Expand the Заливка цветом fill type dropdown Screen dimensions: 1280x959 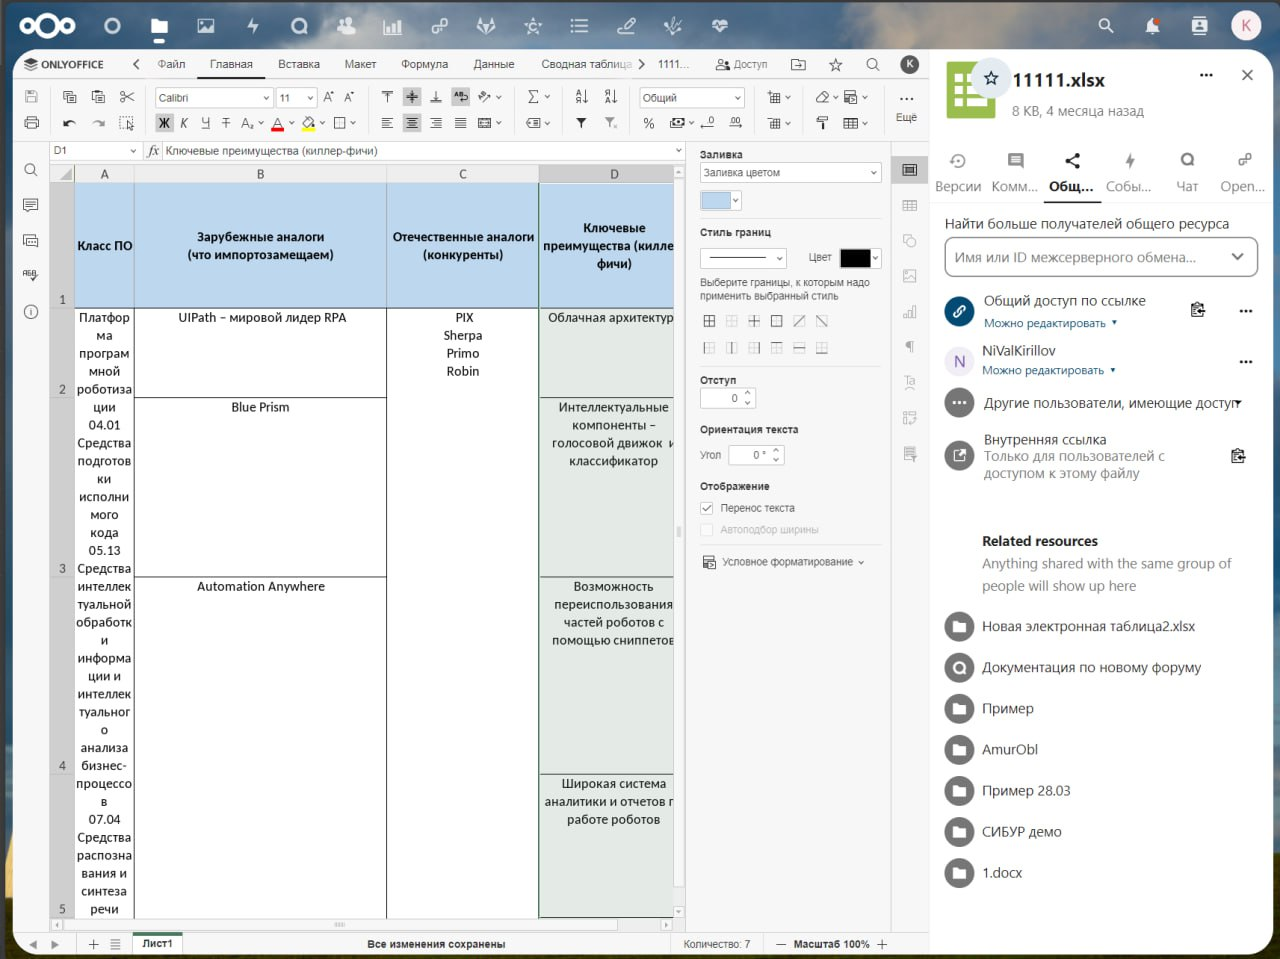coord(789,173)
